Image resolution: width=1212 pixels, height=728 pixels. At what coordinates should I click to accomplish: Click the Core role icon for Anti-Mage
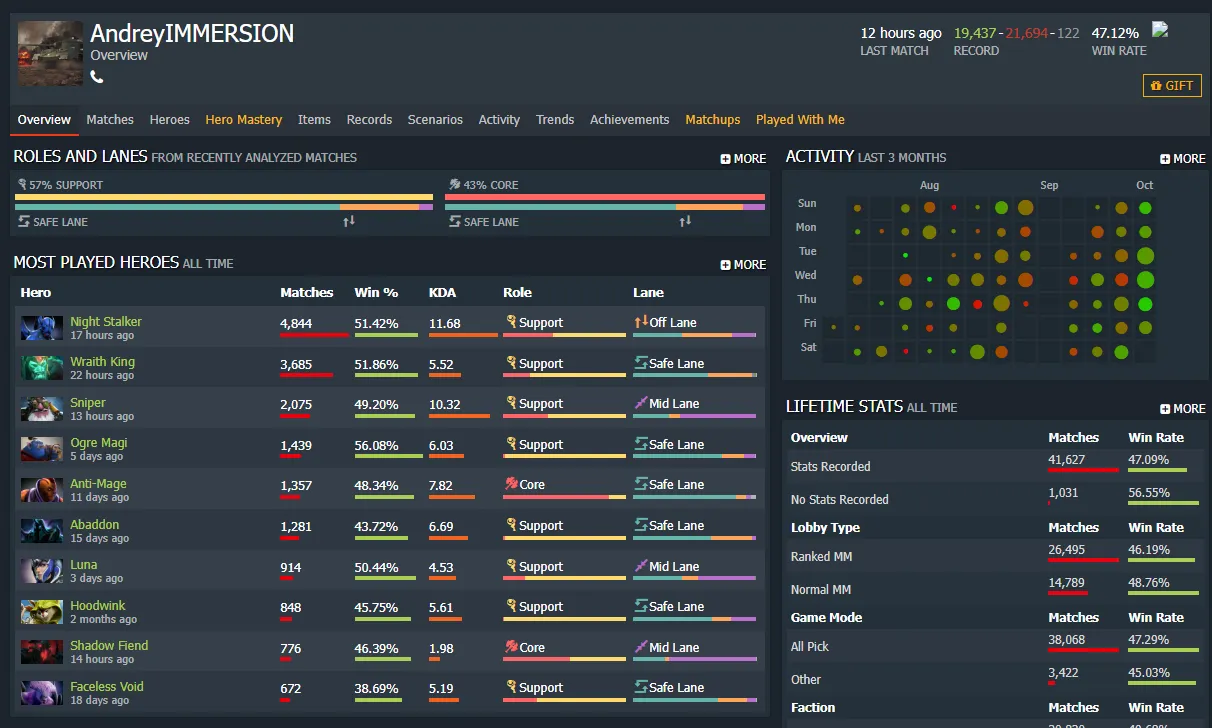click(x=511, y=484)
